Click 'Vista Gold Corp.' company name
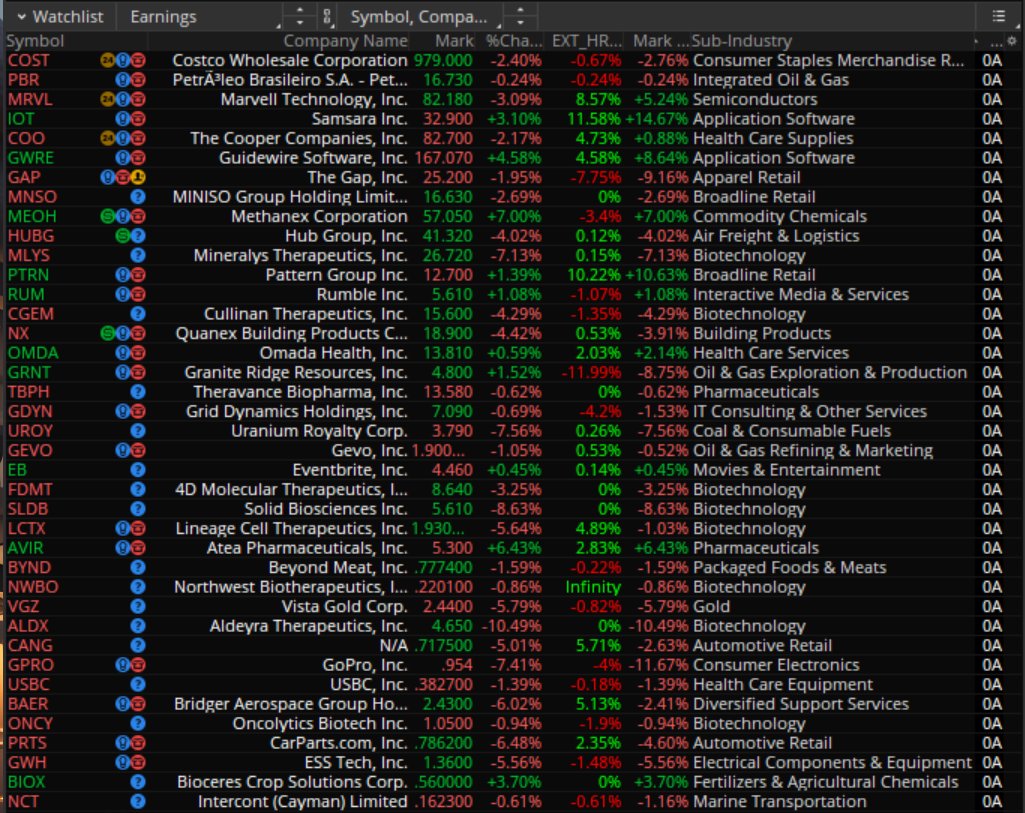1025x813 pixels. click(x=344, y=606)
